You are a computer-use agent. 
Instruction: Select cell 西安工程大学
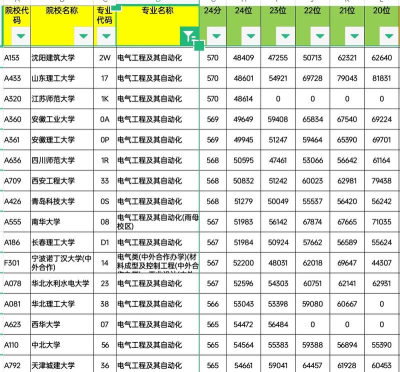click(62, 181)
